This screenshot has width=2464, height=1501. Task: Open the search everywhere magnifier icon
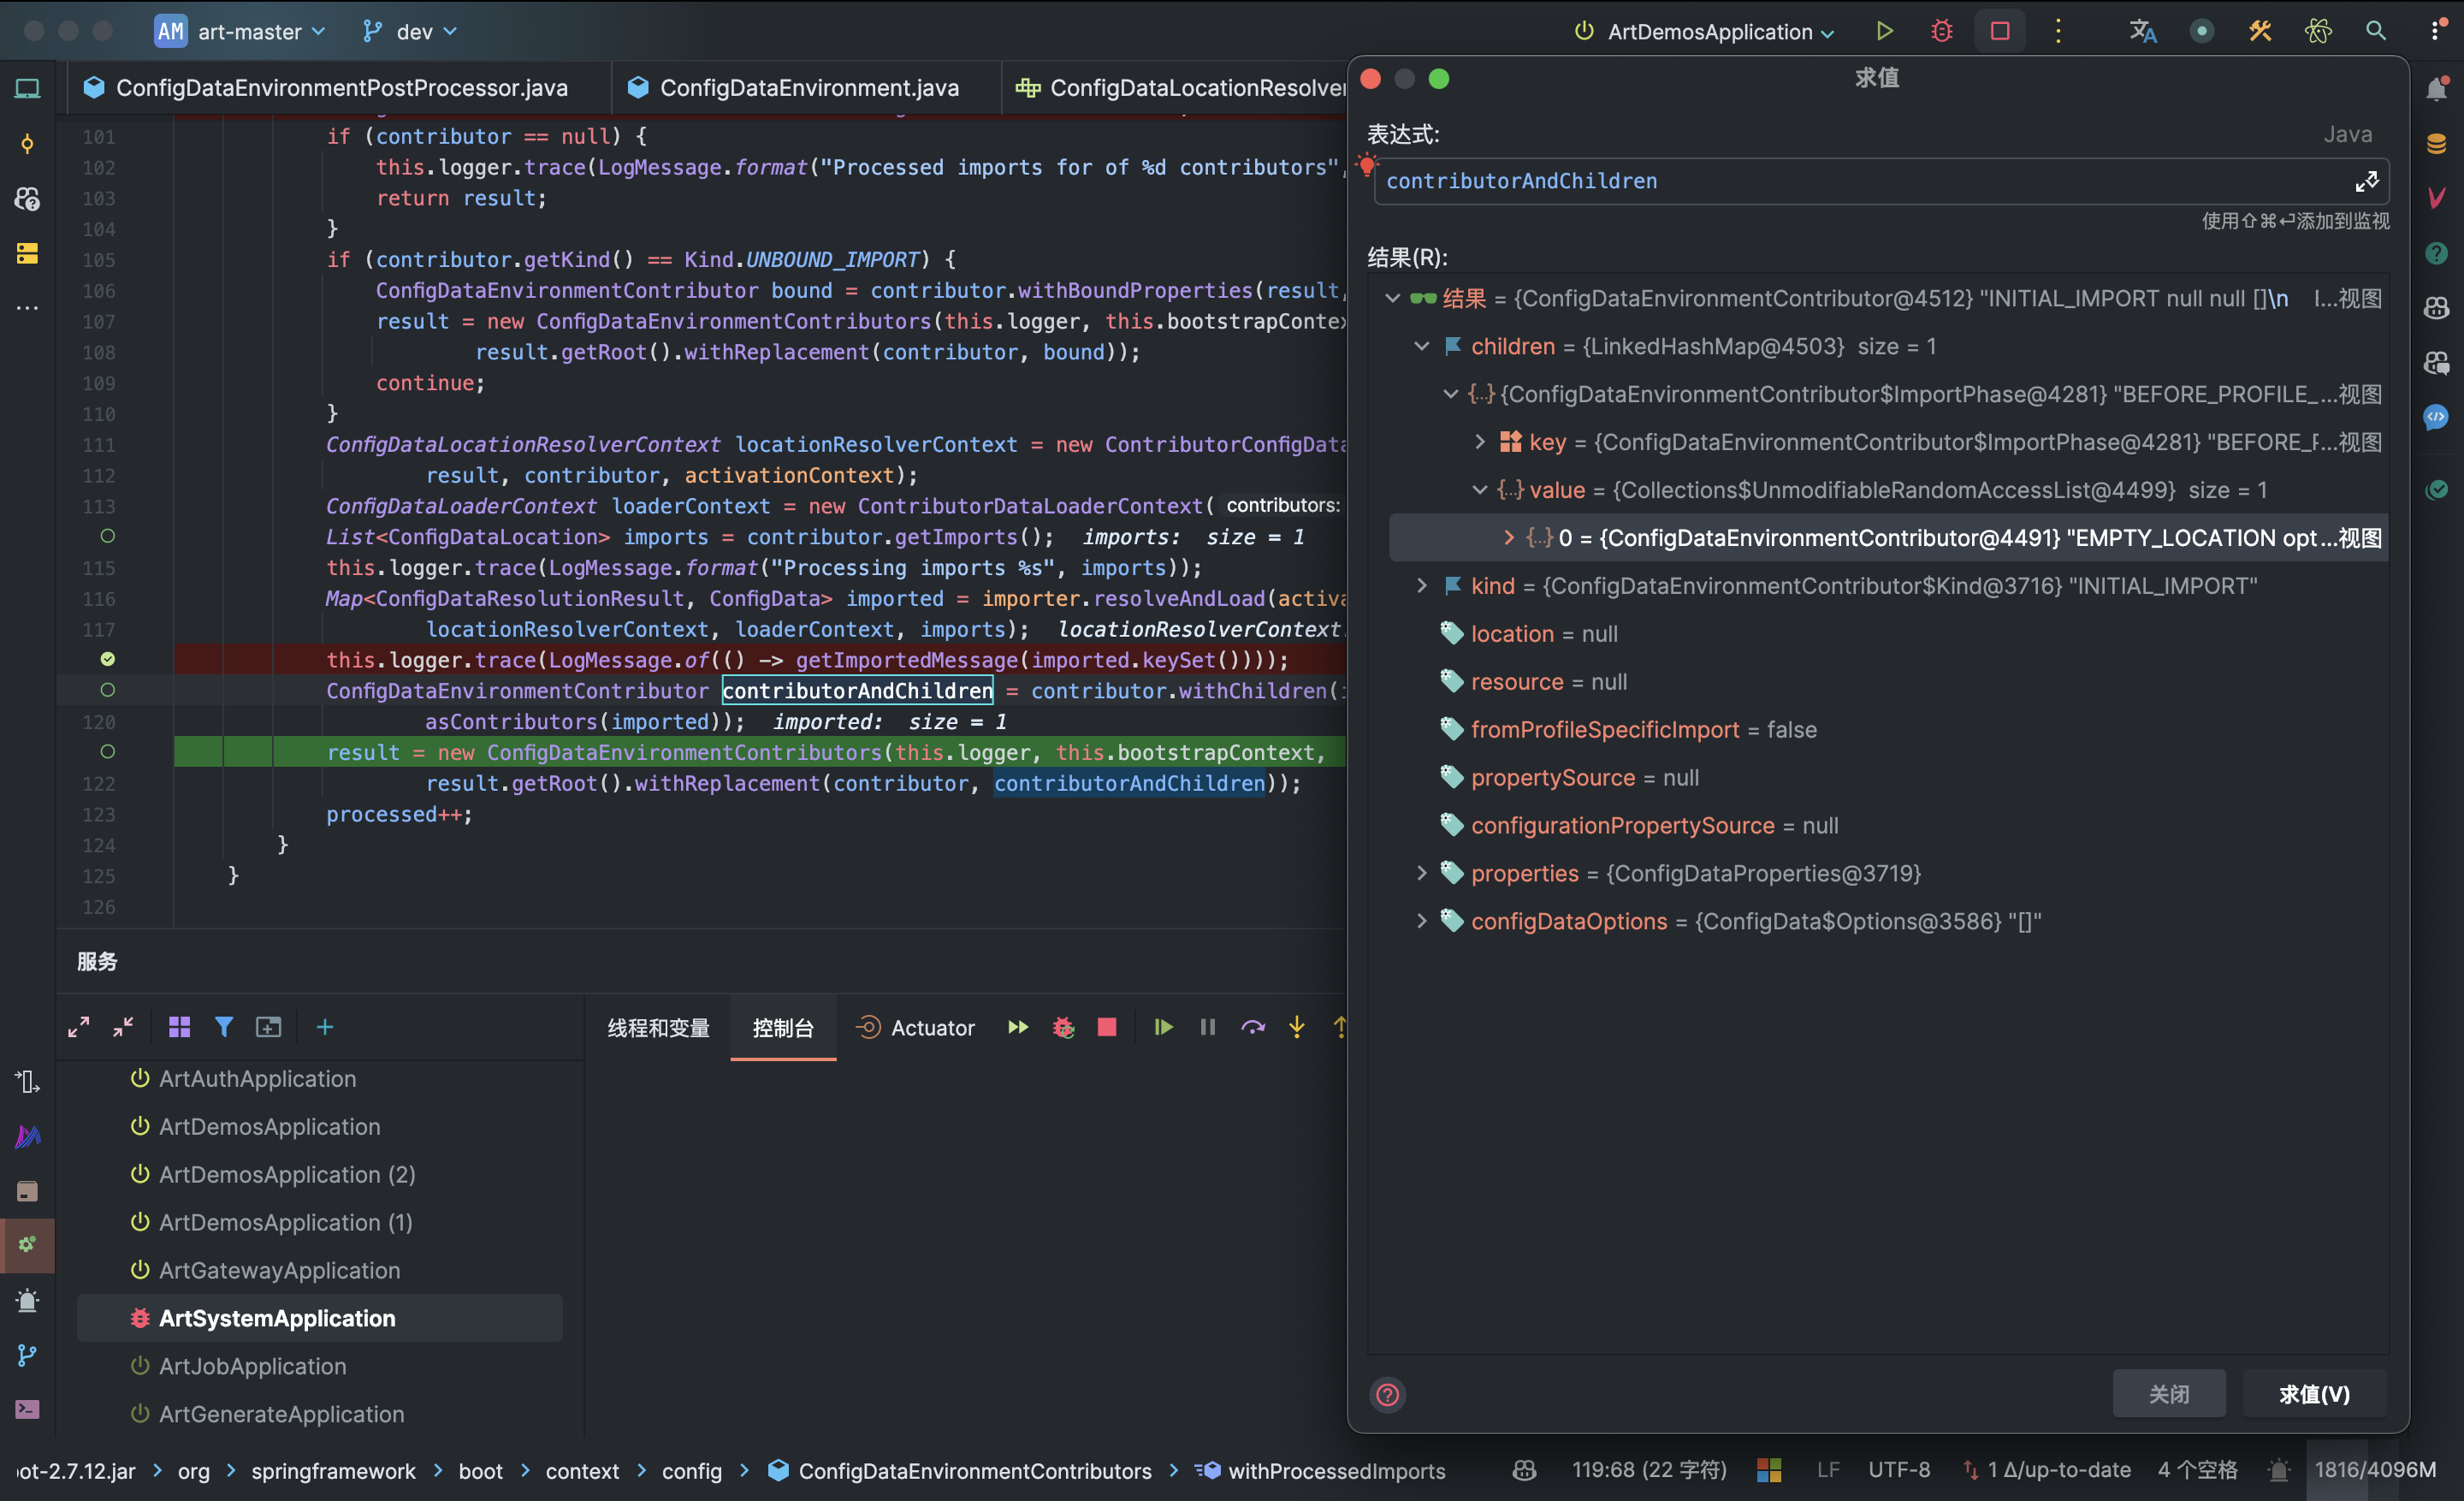[x=2375, y=31]
